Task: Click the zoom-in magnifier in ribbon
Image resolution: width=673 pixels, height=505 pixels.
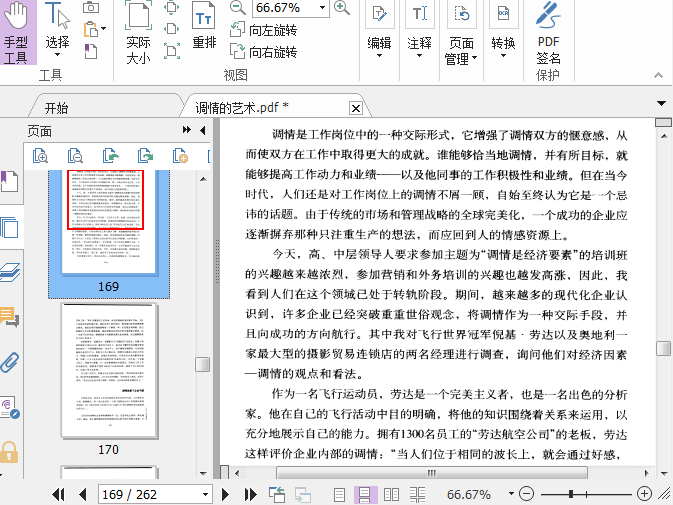Action: (342, 8)
